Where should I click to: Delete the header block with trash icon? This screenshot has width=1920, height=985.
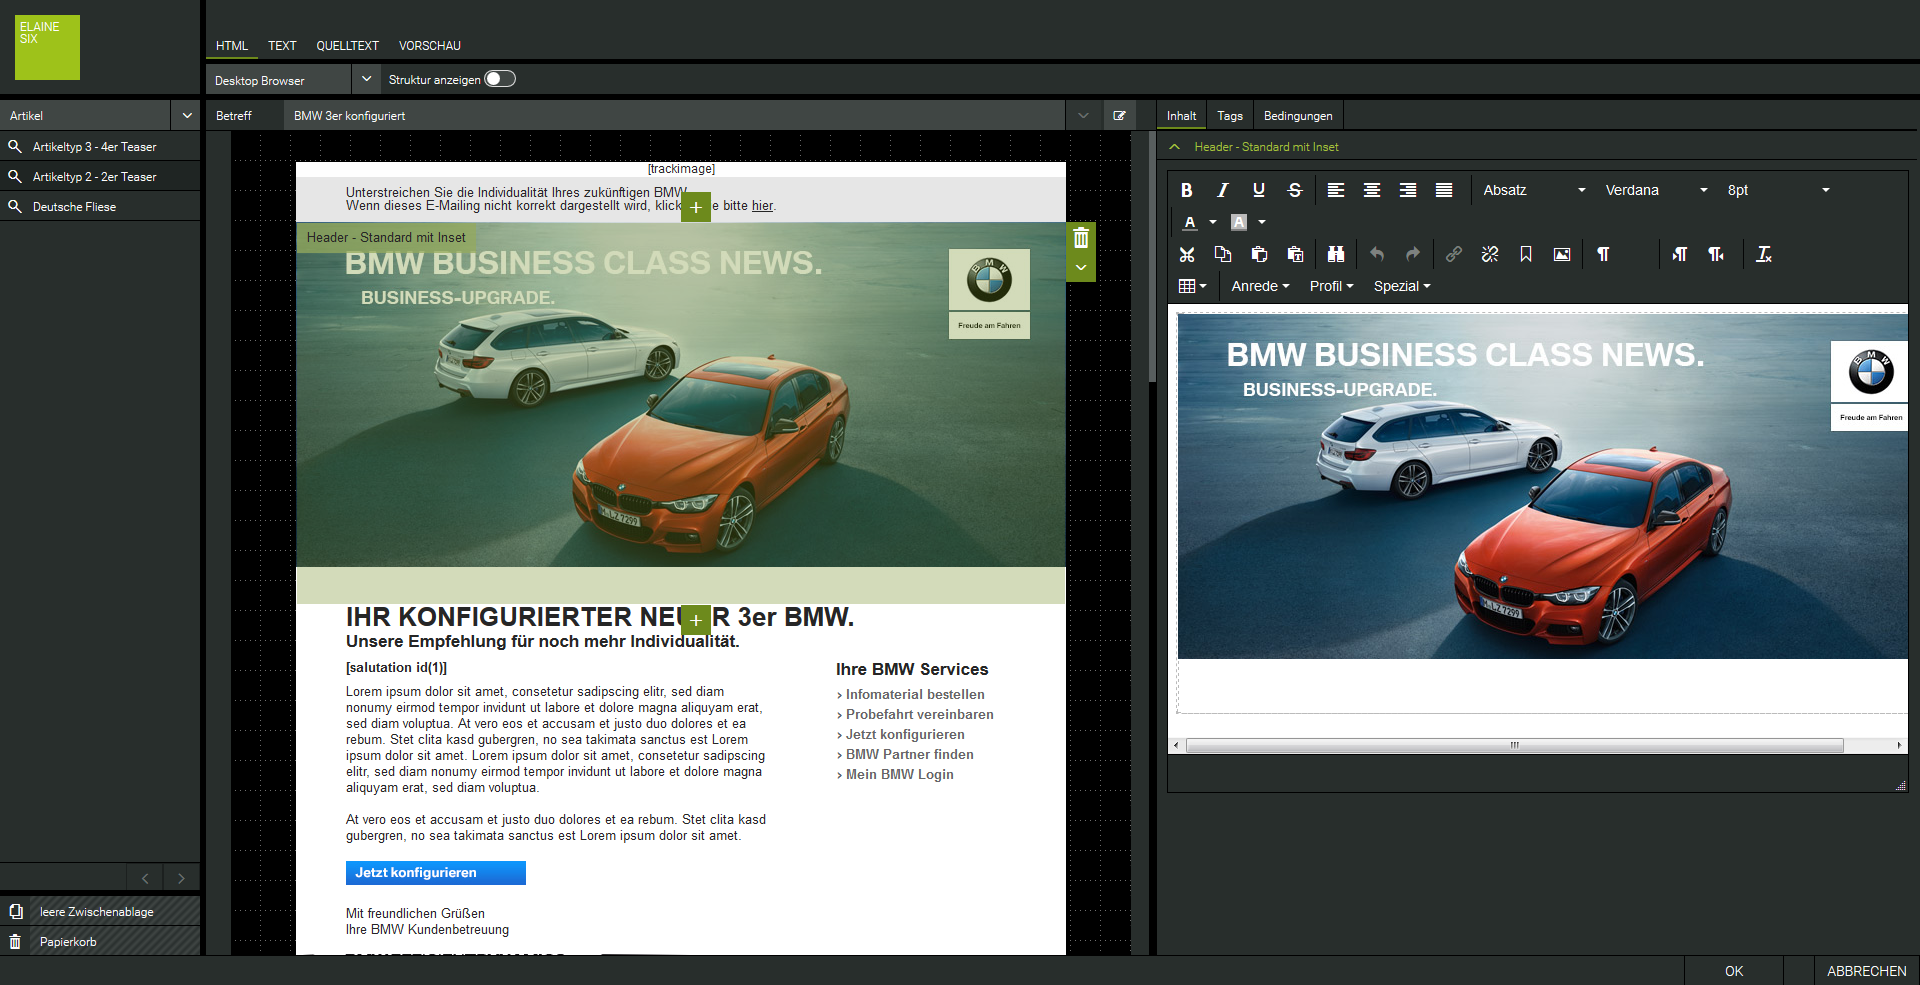[x=1081, y=238]
